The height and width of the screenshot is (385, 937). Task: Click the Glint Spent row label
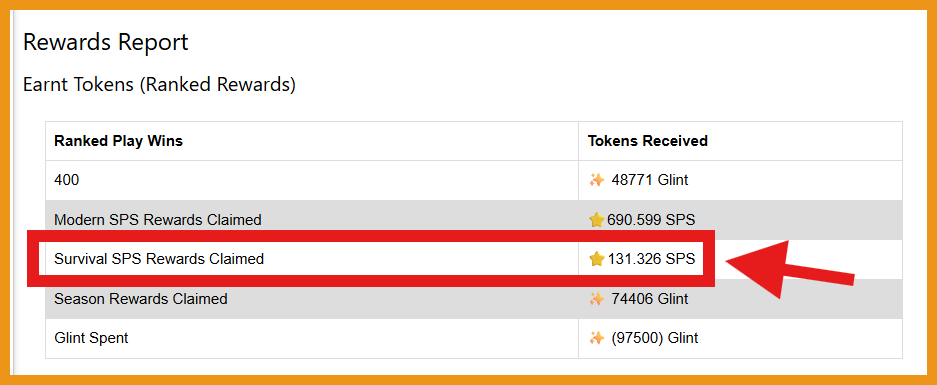point(91,338)
